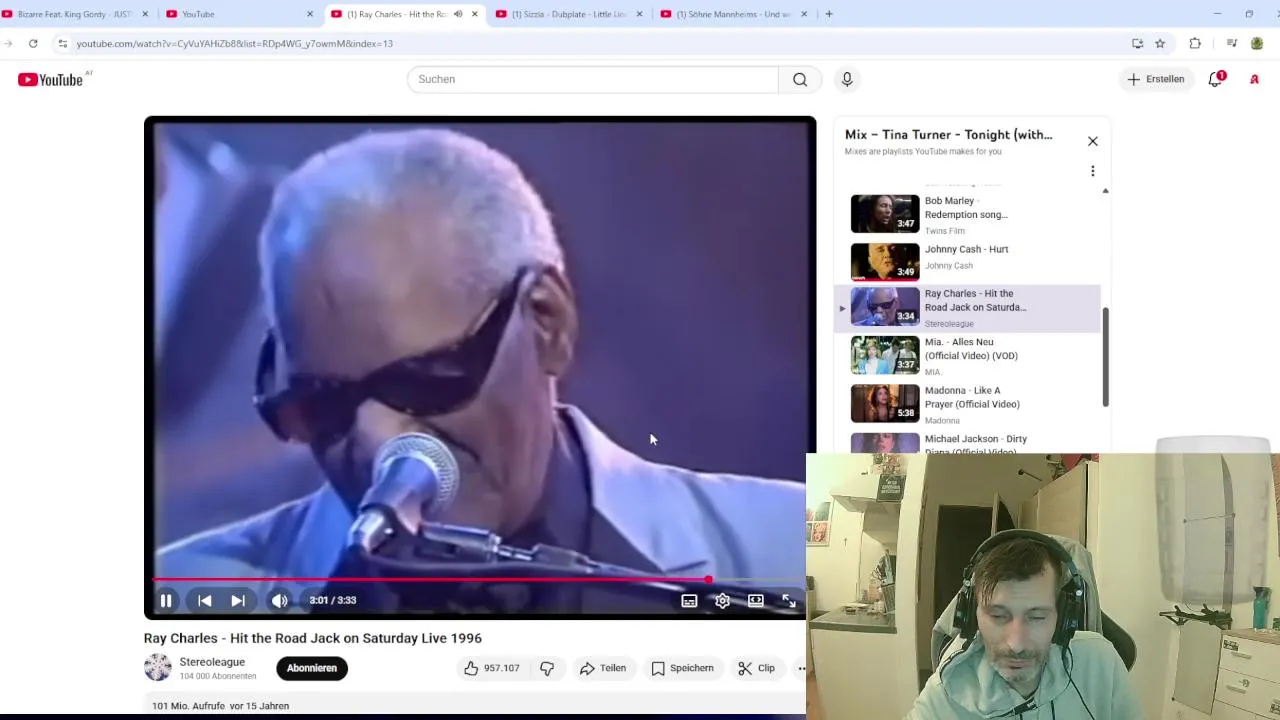Image resolution: width=1280 pixels, height=720 pixels.
Task: Switch to the Sizzla - Dubplate tab
Action: [x=570, y=14]
